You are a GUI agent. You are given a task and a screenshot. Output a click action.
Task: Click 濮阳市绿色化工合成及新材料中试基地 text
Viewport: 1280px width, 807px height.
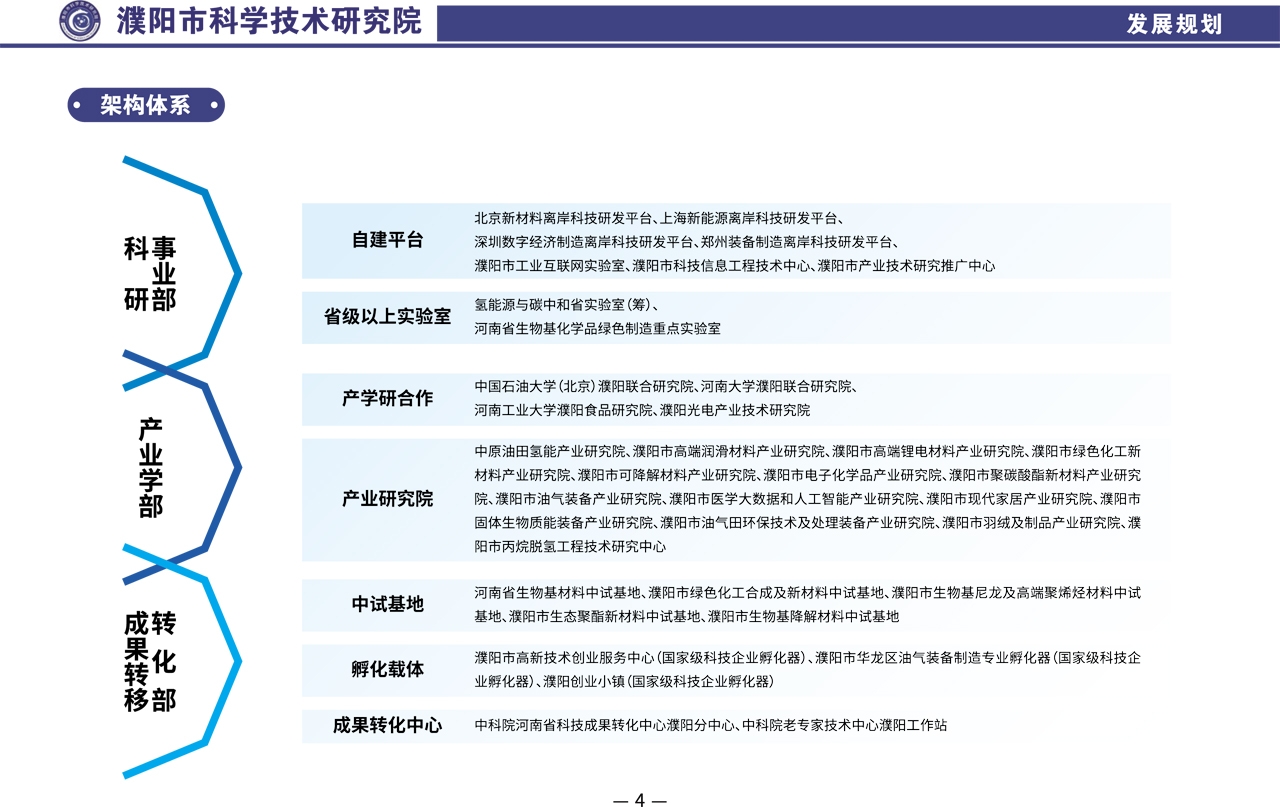coord(766,593)
